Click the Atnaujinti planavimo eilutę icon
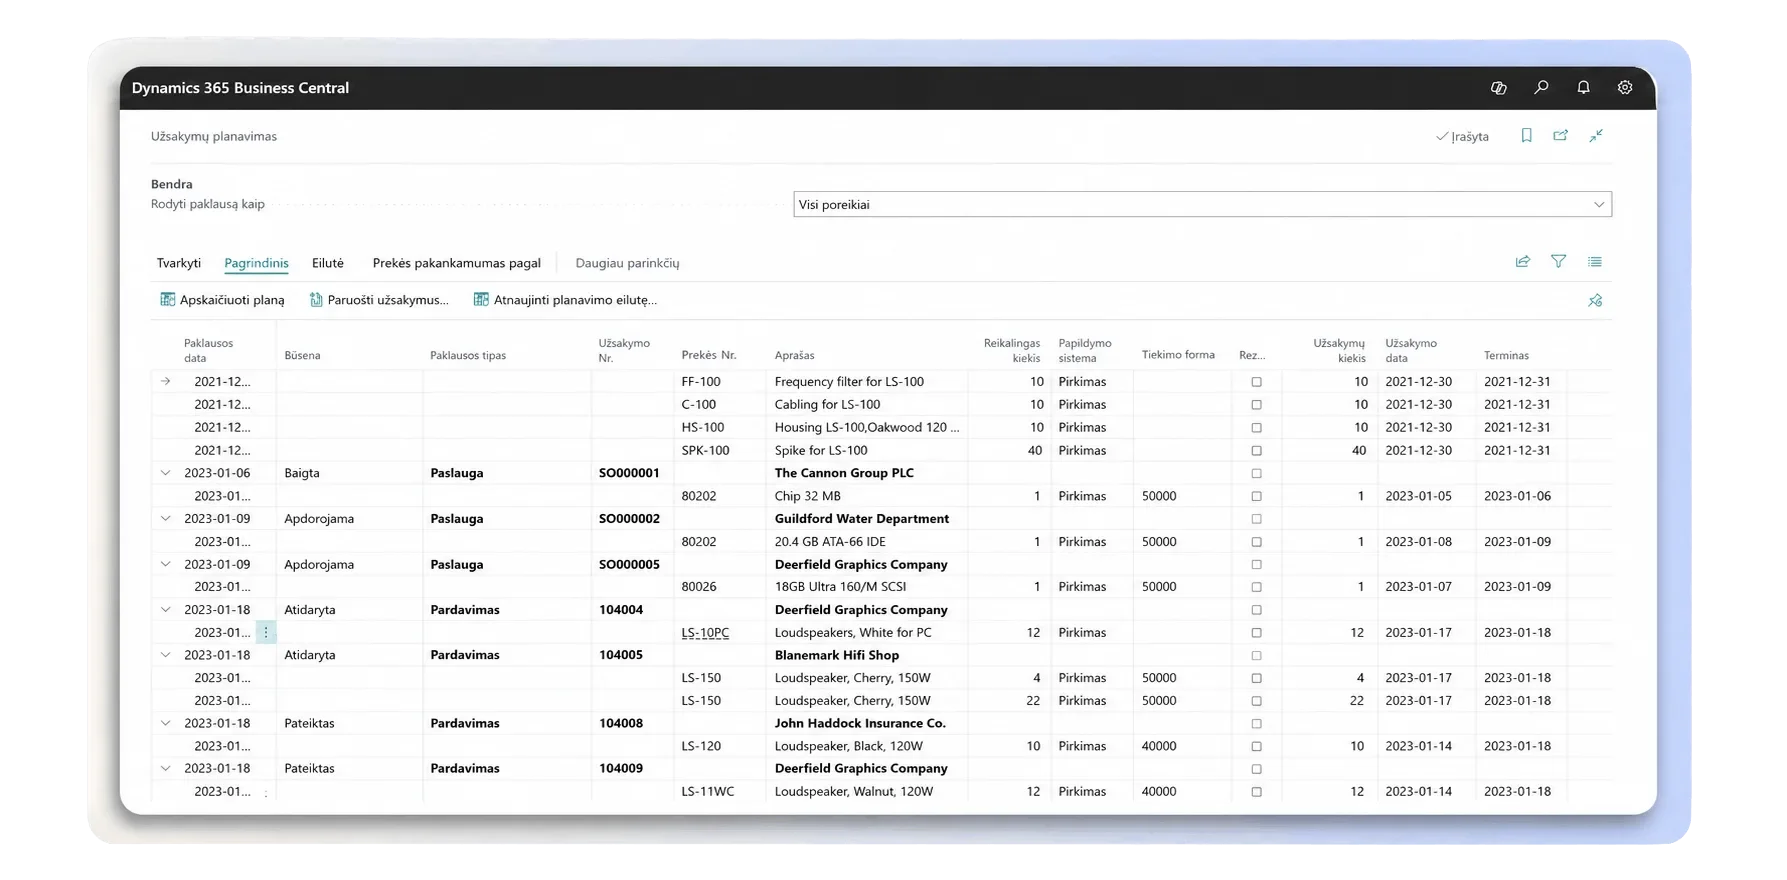The height and width of the screenshot is (880, 1787). [x=481, y=300]
